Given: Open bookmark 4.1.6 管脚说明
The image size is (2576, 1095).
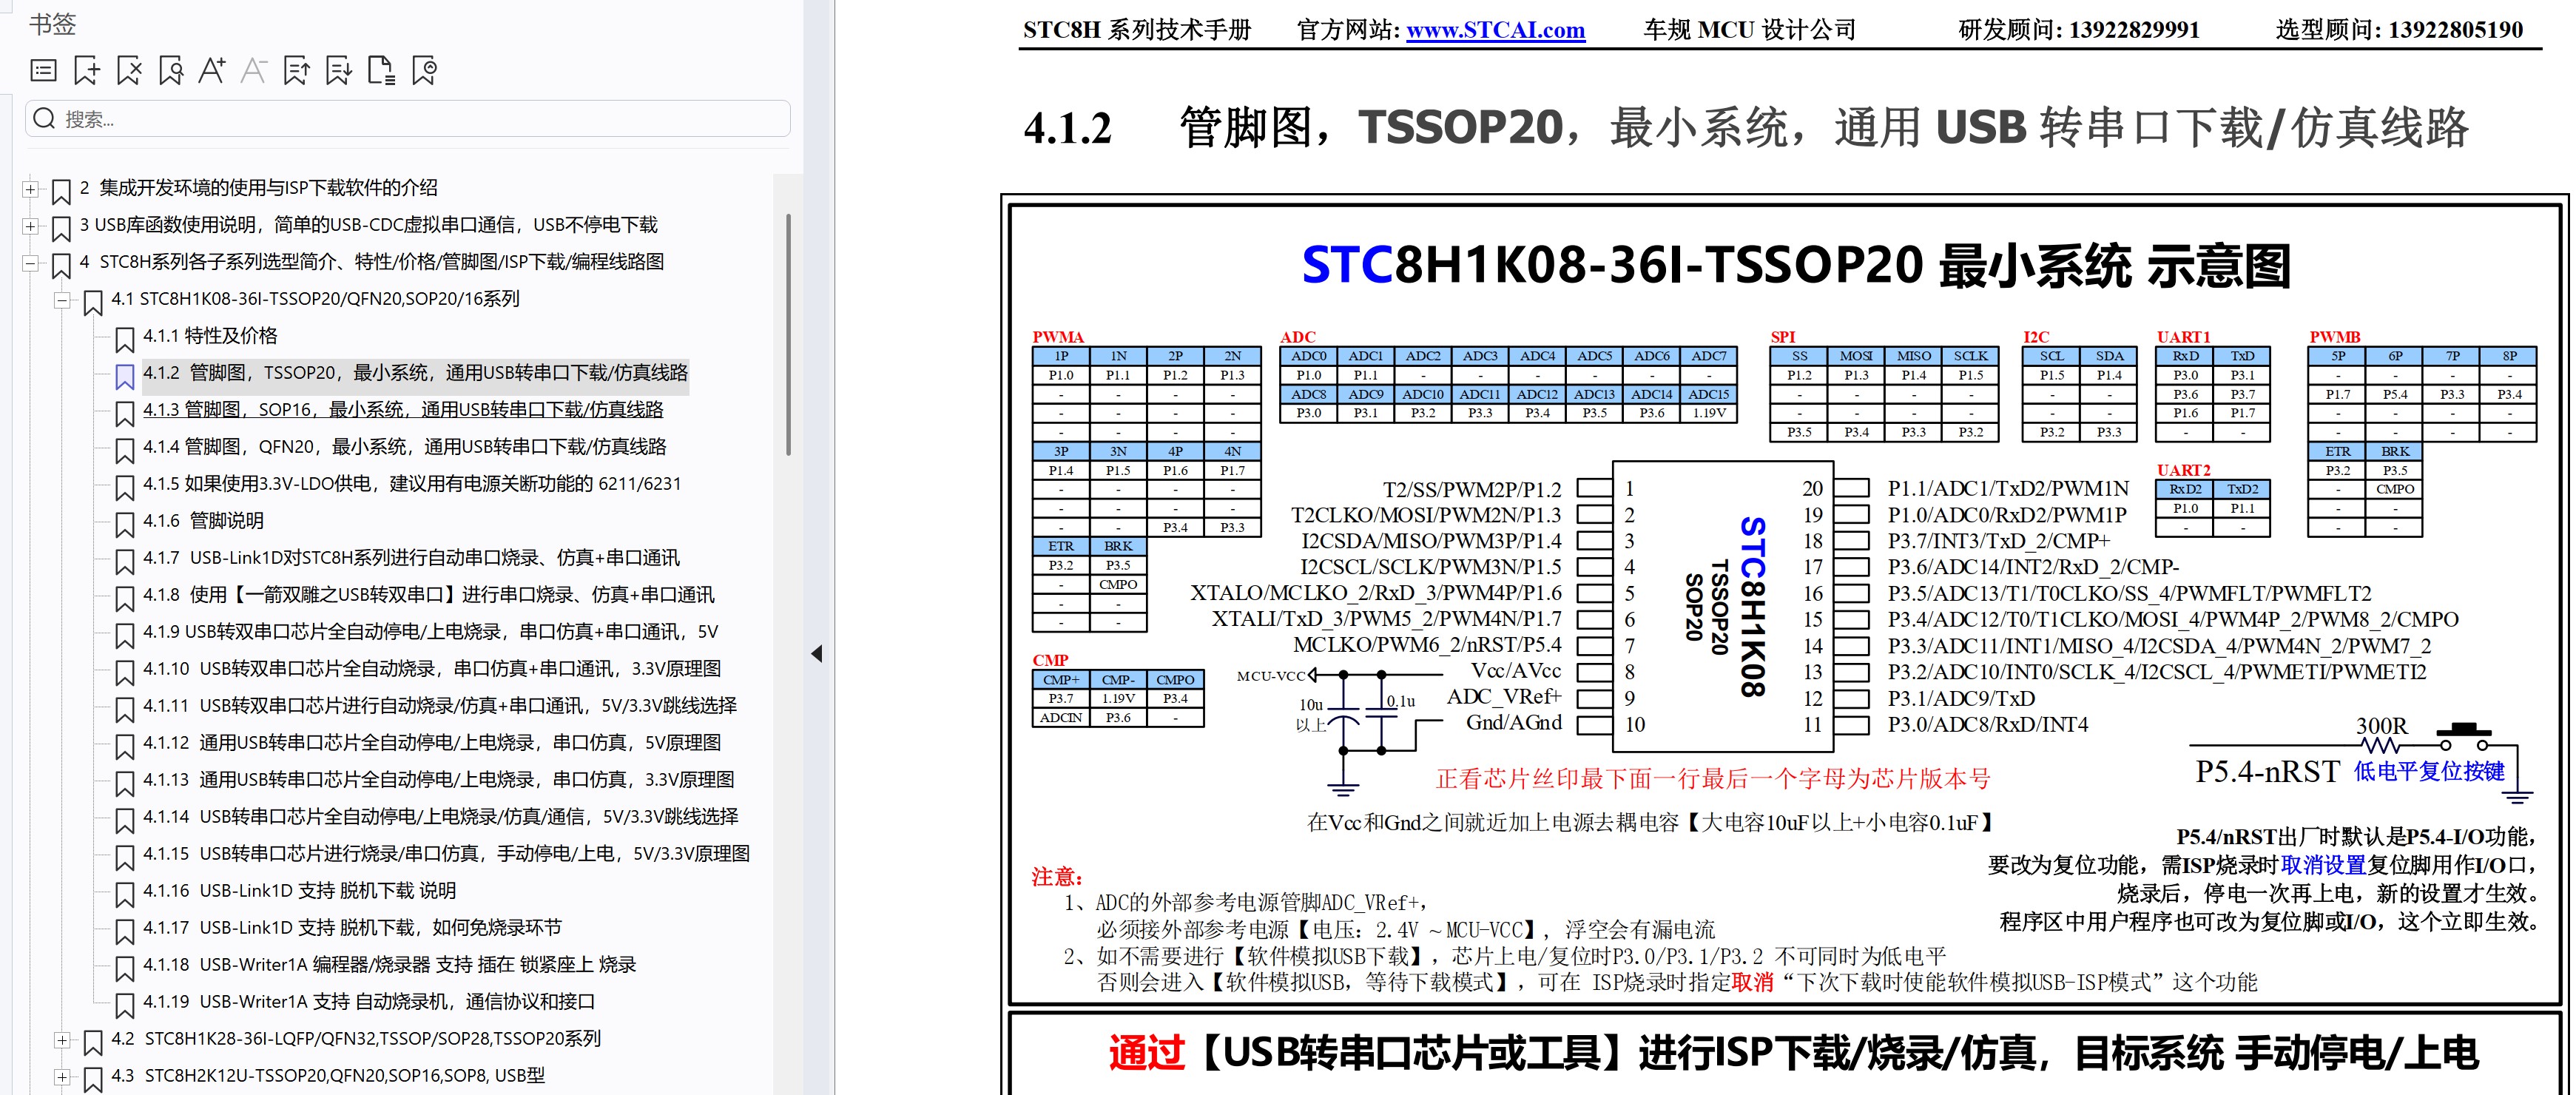Looking at the screenshot, I should 203,521.
